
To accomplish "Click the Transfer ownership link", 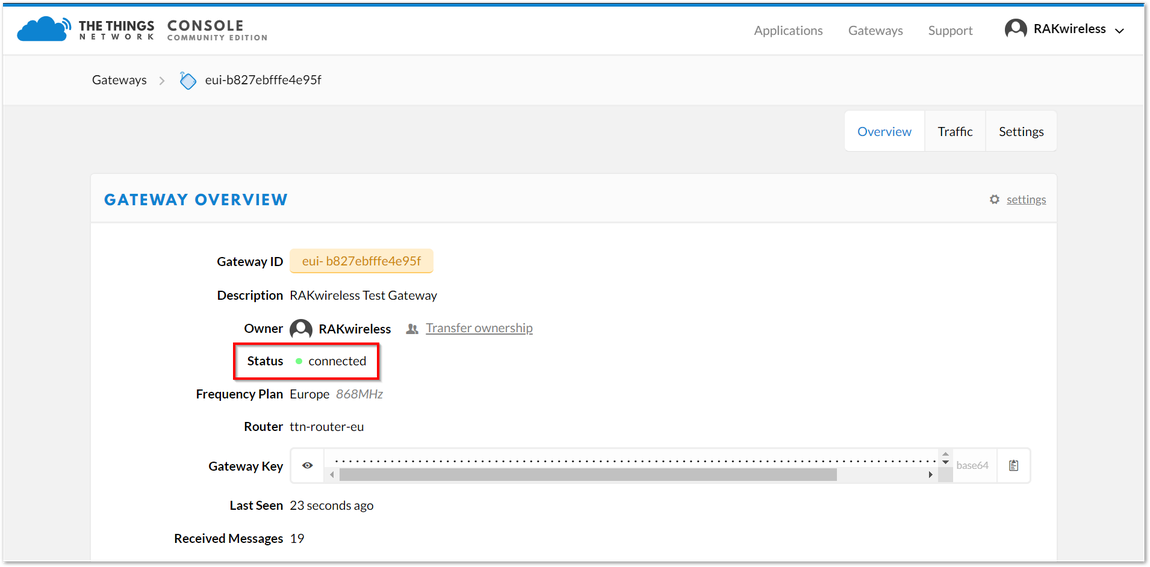I will (x=480, y=328).
